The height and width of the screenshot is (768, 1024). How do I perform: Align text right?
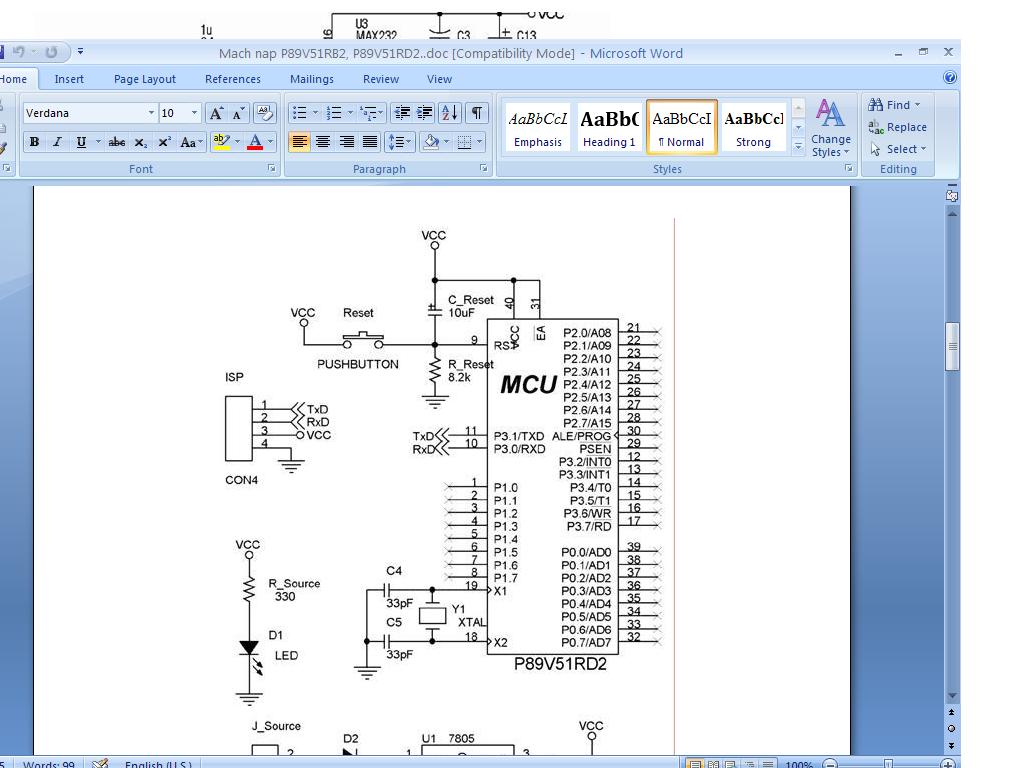click(x=346, y=142)
